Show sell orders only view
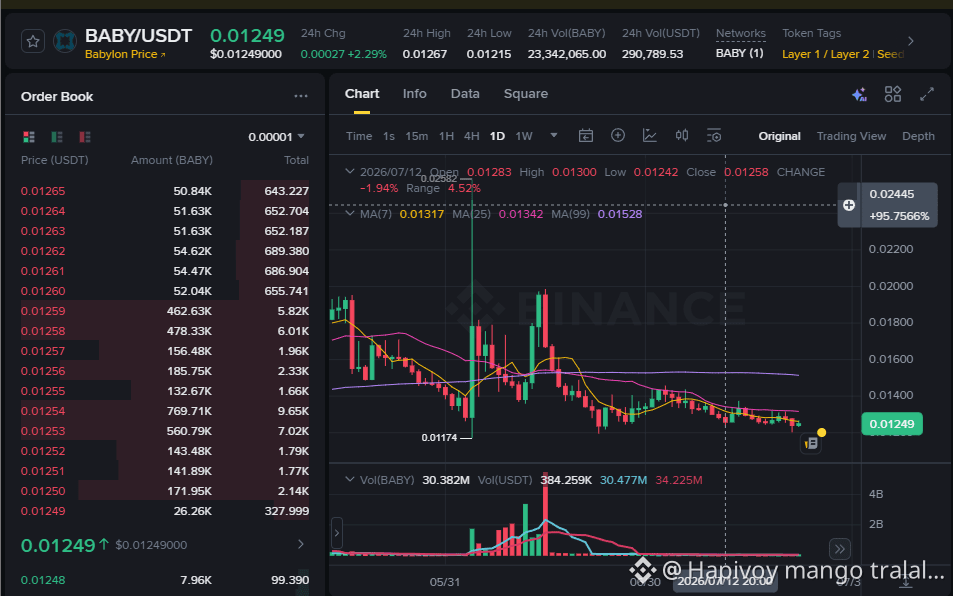Image resolution: width=953 pixels, height=596 pixels. point(85,137)
